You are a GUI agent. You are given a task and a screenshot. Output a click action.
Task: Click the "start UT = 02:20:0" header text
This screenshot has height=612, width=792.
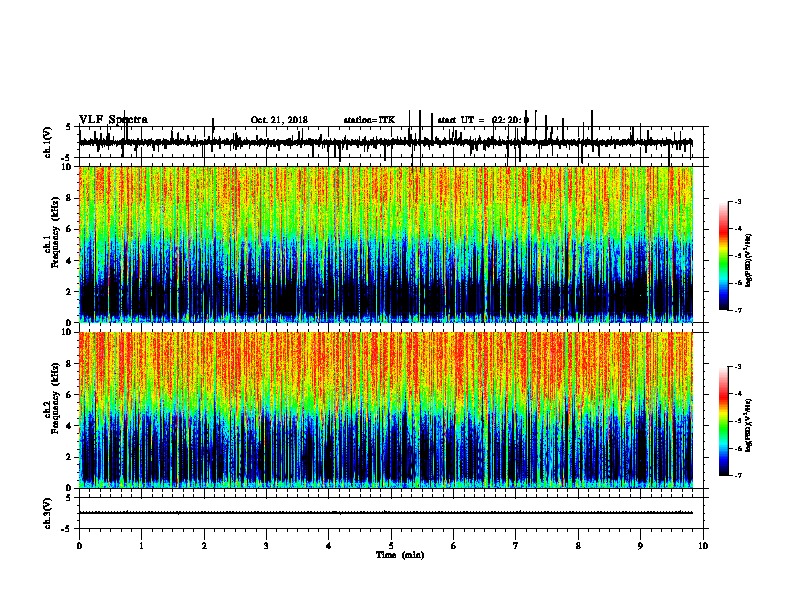tap(483, 120)
